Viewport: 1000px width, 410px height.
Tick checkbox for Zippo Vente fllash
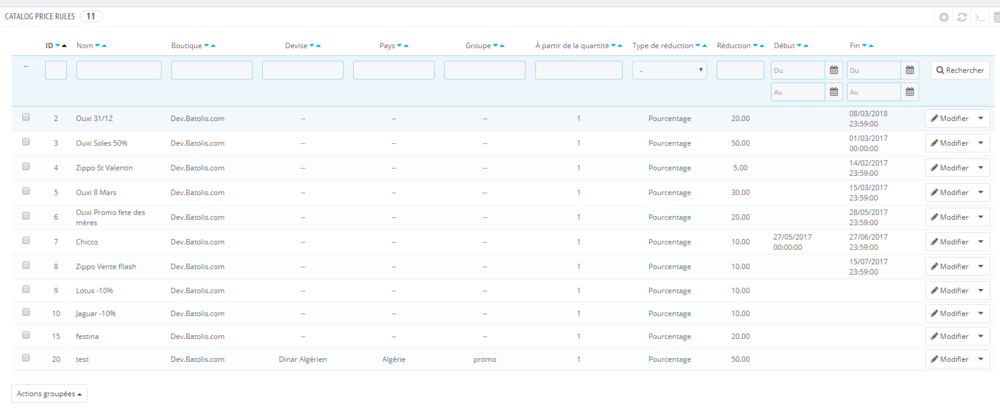point(26,265)
